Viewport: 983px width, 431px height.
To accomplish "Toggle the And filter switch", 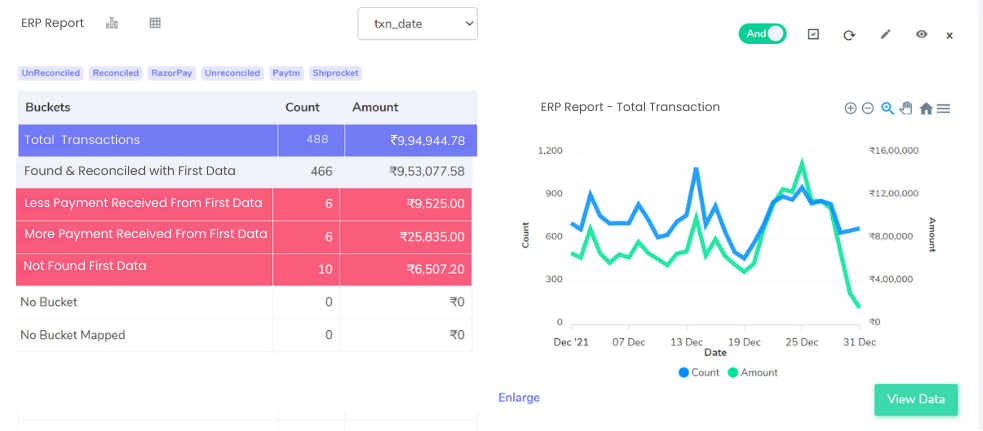I will (x=762, y=34).
